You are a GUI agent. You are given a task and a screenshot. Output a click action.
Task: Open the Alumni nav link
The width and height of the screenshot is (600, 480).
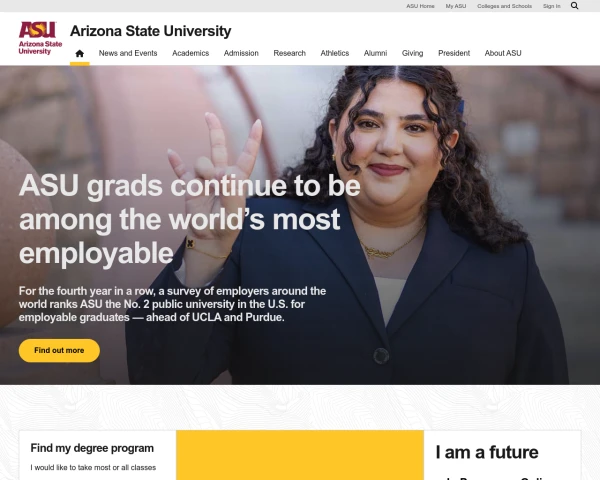(x=375, y=53)
